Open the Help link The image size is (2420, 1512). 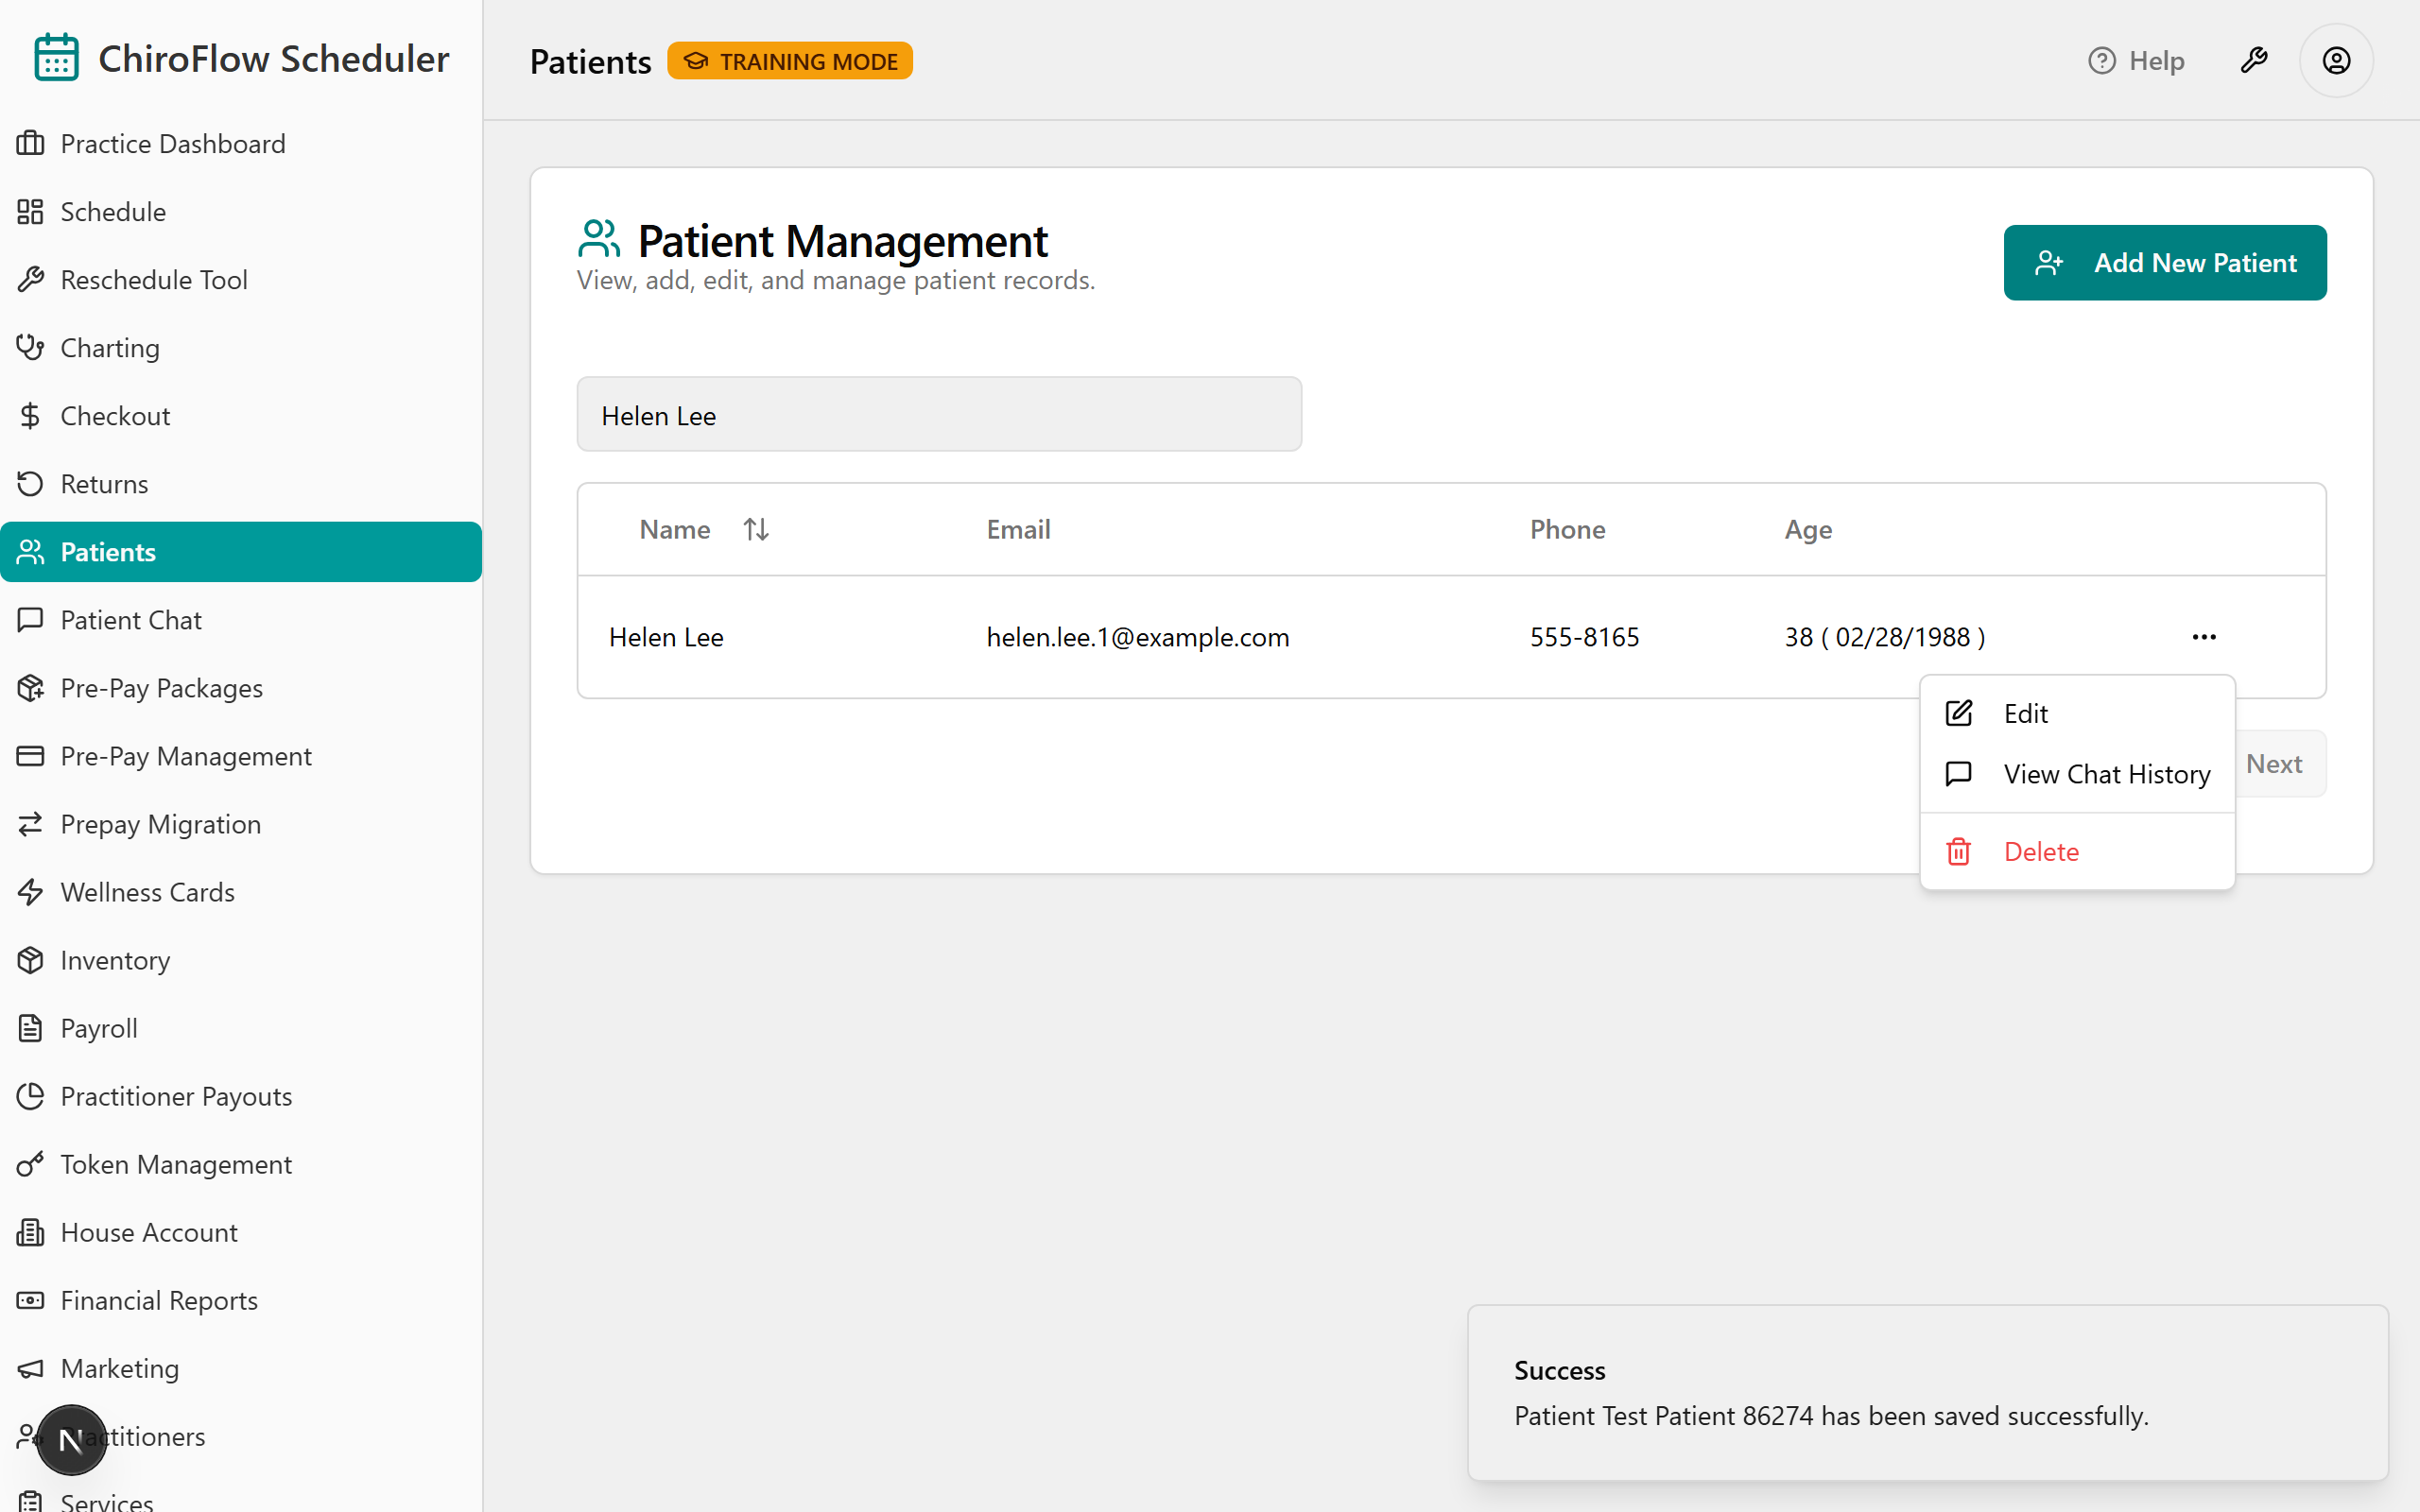click(2136, 61)
